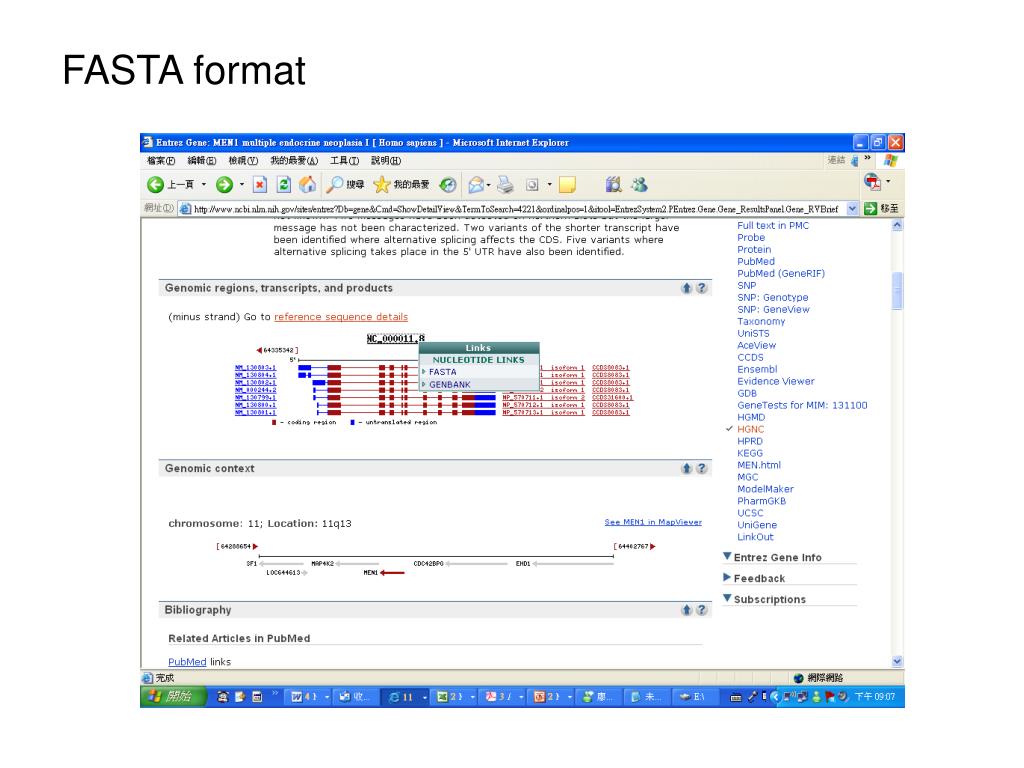Open the Word taskbar group button
This screenshot has height=768, width=1024.
point(310,697)
